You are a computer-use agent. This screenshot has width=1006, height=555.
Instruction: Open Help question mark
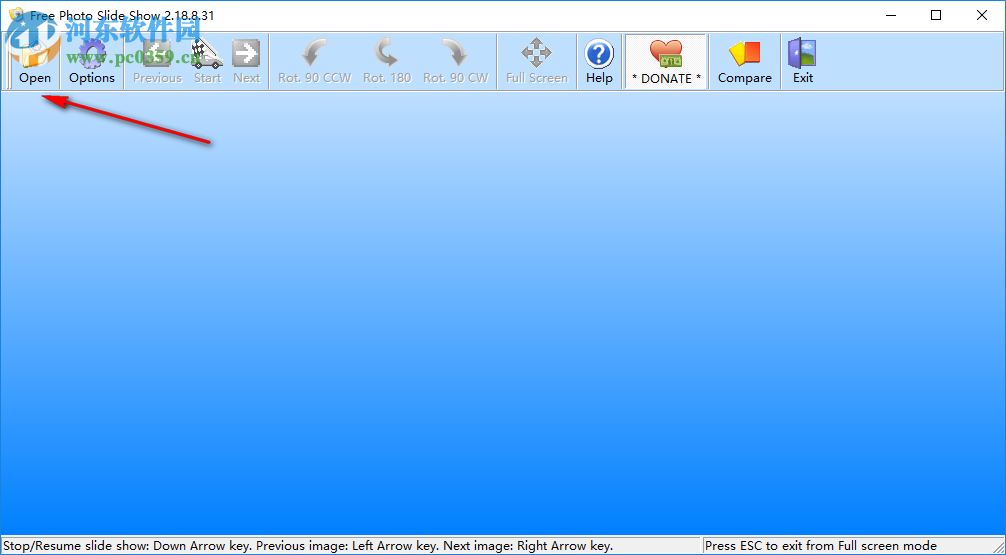click(x=599, y=62)
